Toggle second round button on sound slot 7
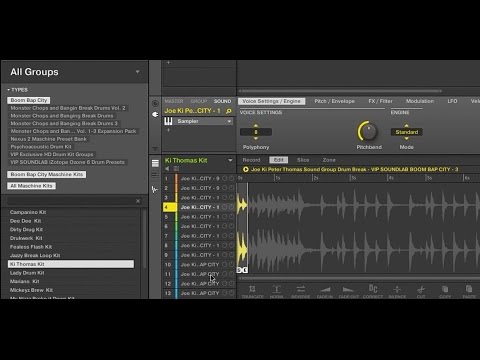 pos(231,236)
